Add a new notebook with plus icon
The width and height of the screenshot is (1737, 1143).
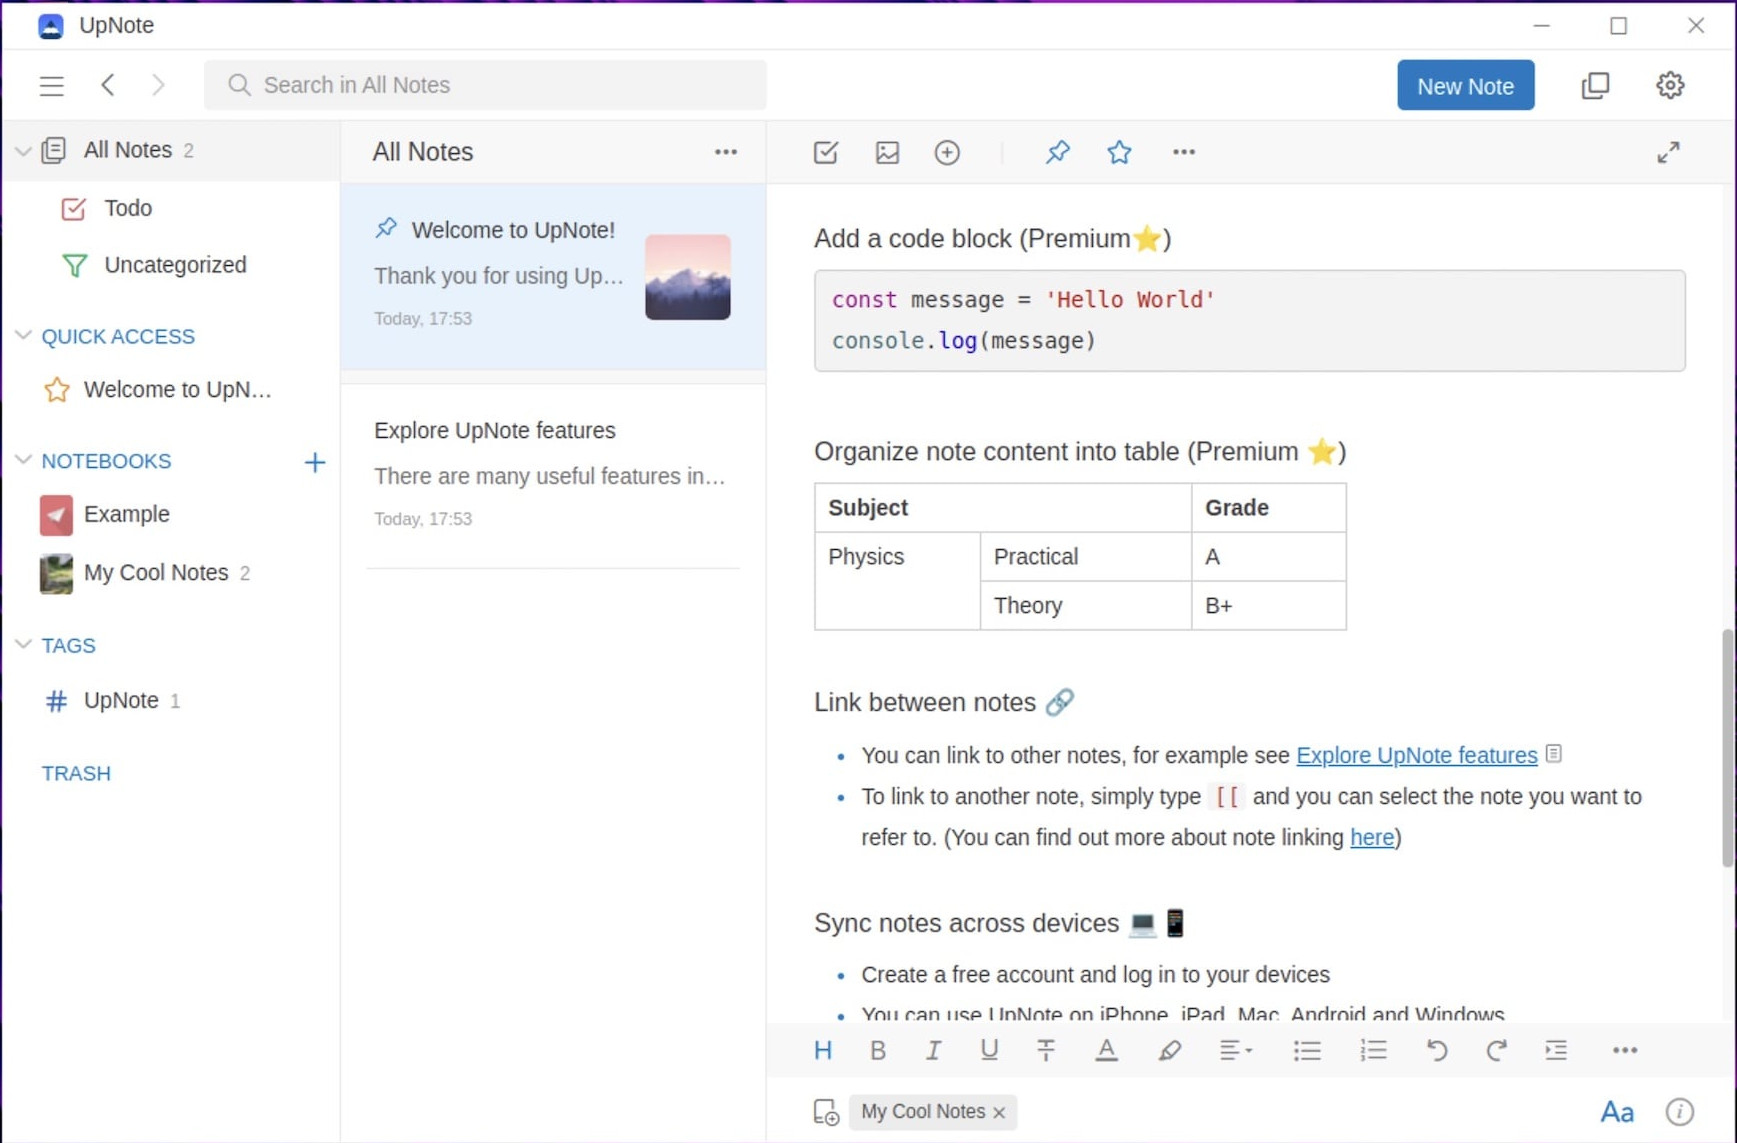click(314, 462)
